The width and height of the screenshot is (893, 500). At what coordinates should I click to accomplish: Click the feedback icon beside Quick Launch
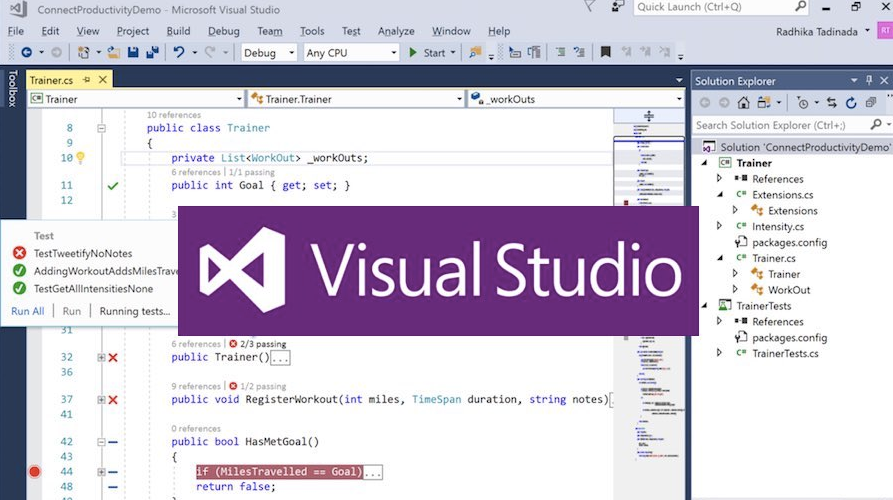[x=617, y=6]
